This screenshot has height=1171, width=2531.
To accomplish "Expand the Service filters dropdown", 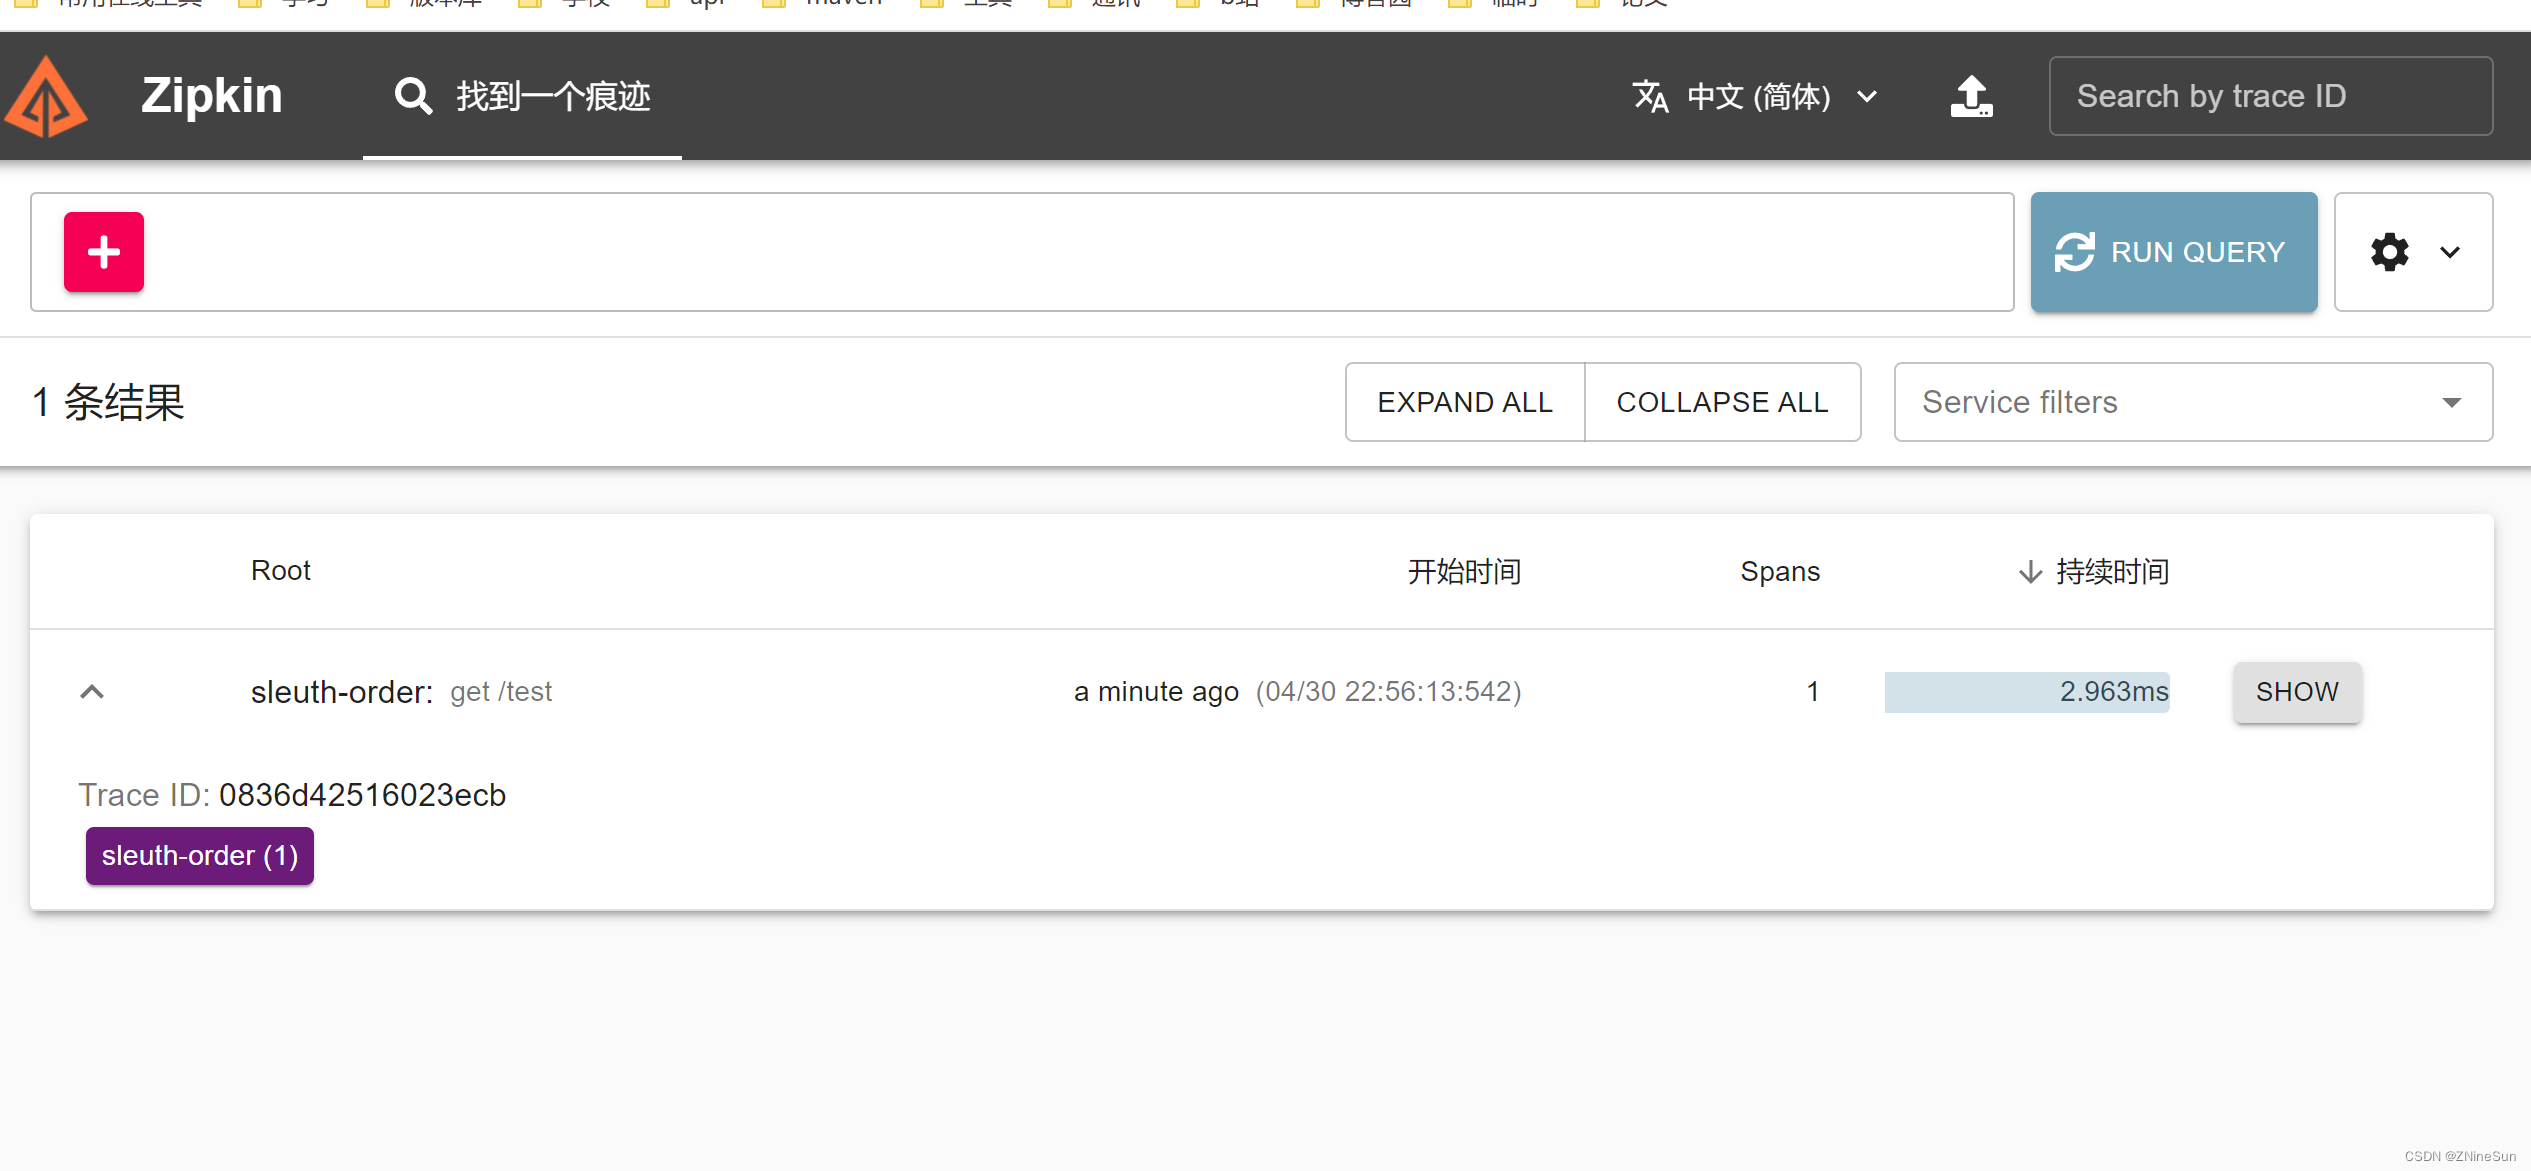I will click(2452, 402).
